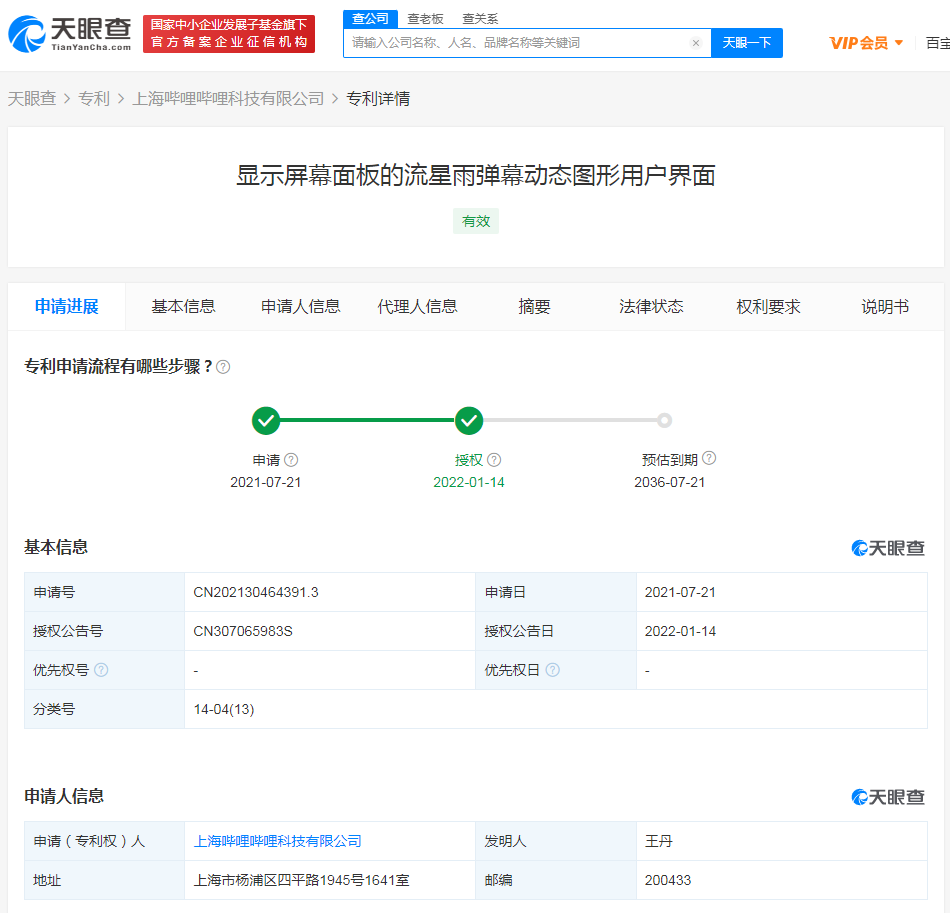The height and width of the screenshot is (913, 950).
Task: Click the help icon beside 专利申请流程有哪些步骤
Action: click(x=224, y=367)
